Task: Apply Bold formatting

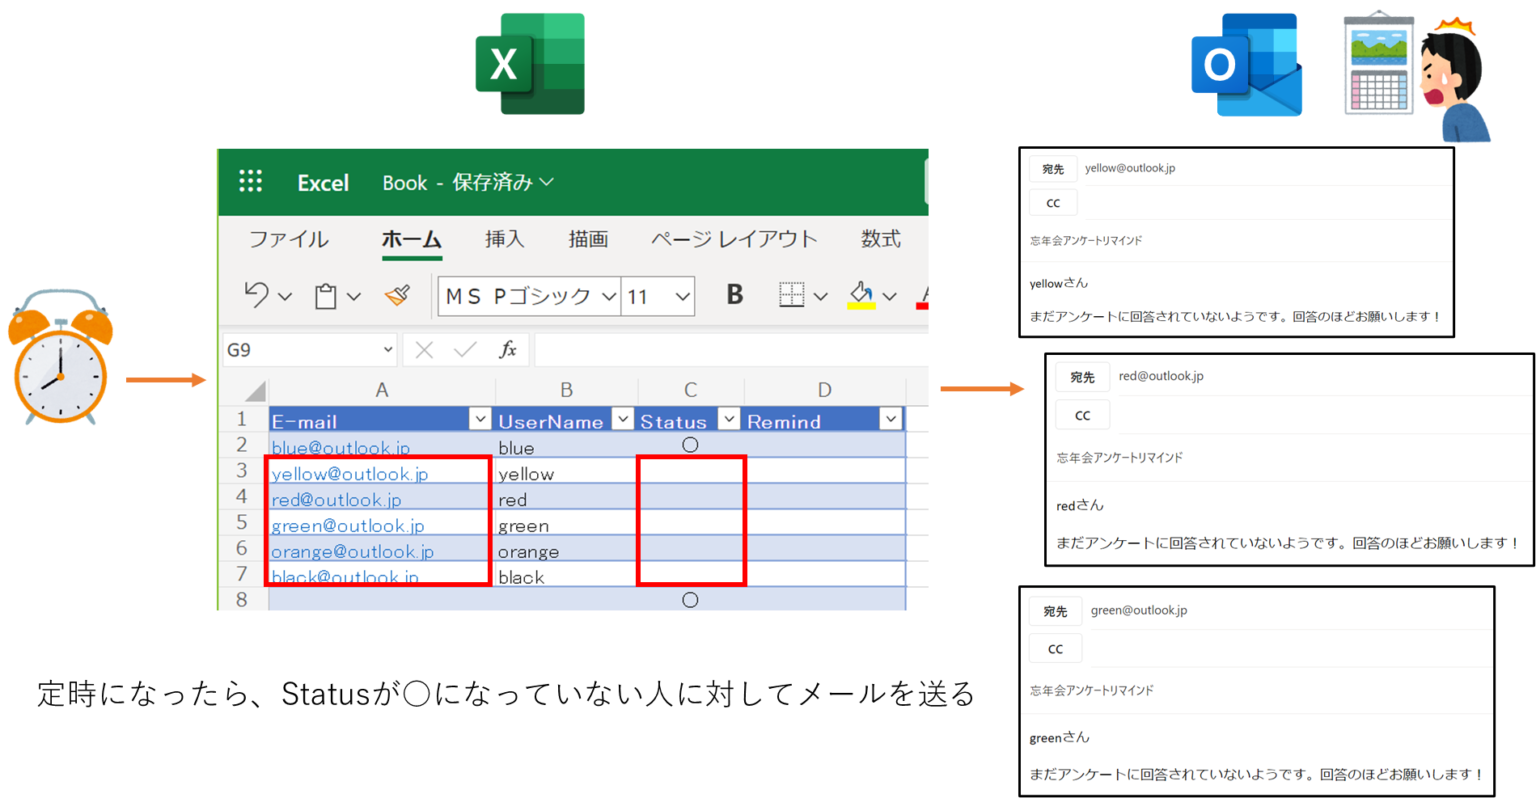Action: (733, 295)
